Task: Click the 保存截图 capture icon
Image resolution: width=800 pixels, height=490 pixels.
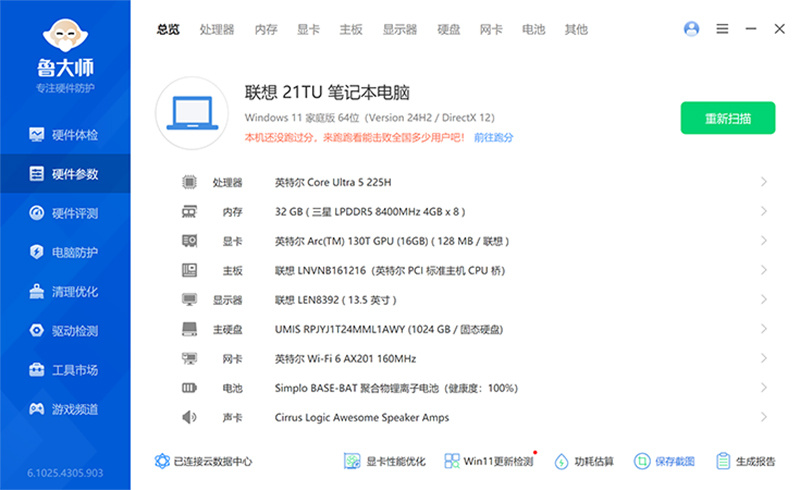Action: point(642,461)
